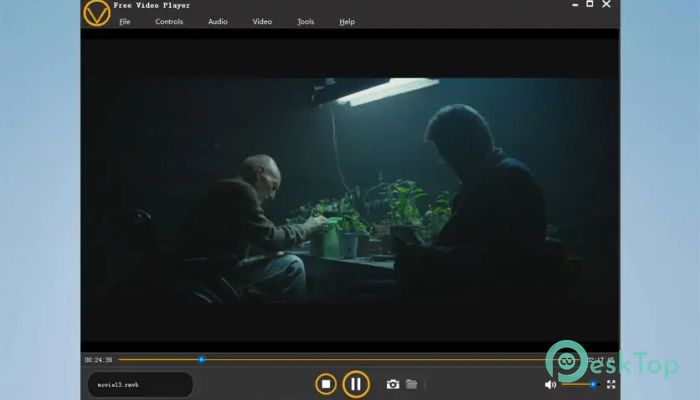Image resolution: width=700 pixels, height=400 pixels.
Task: Pause the playing video
Action: point(356,384)
